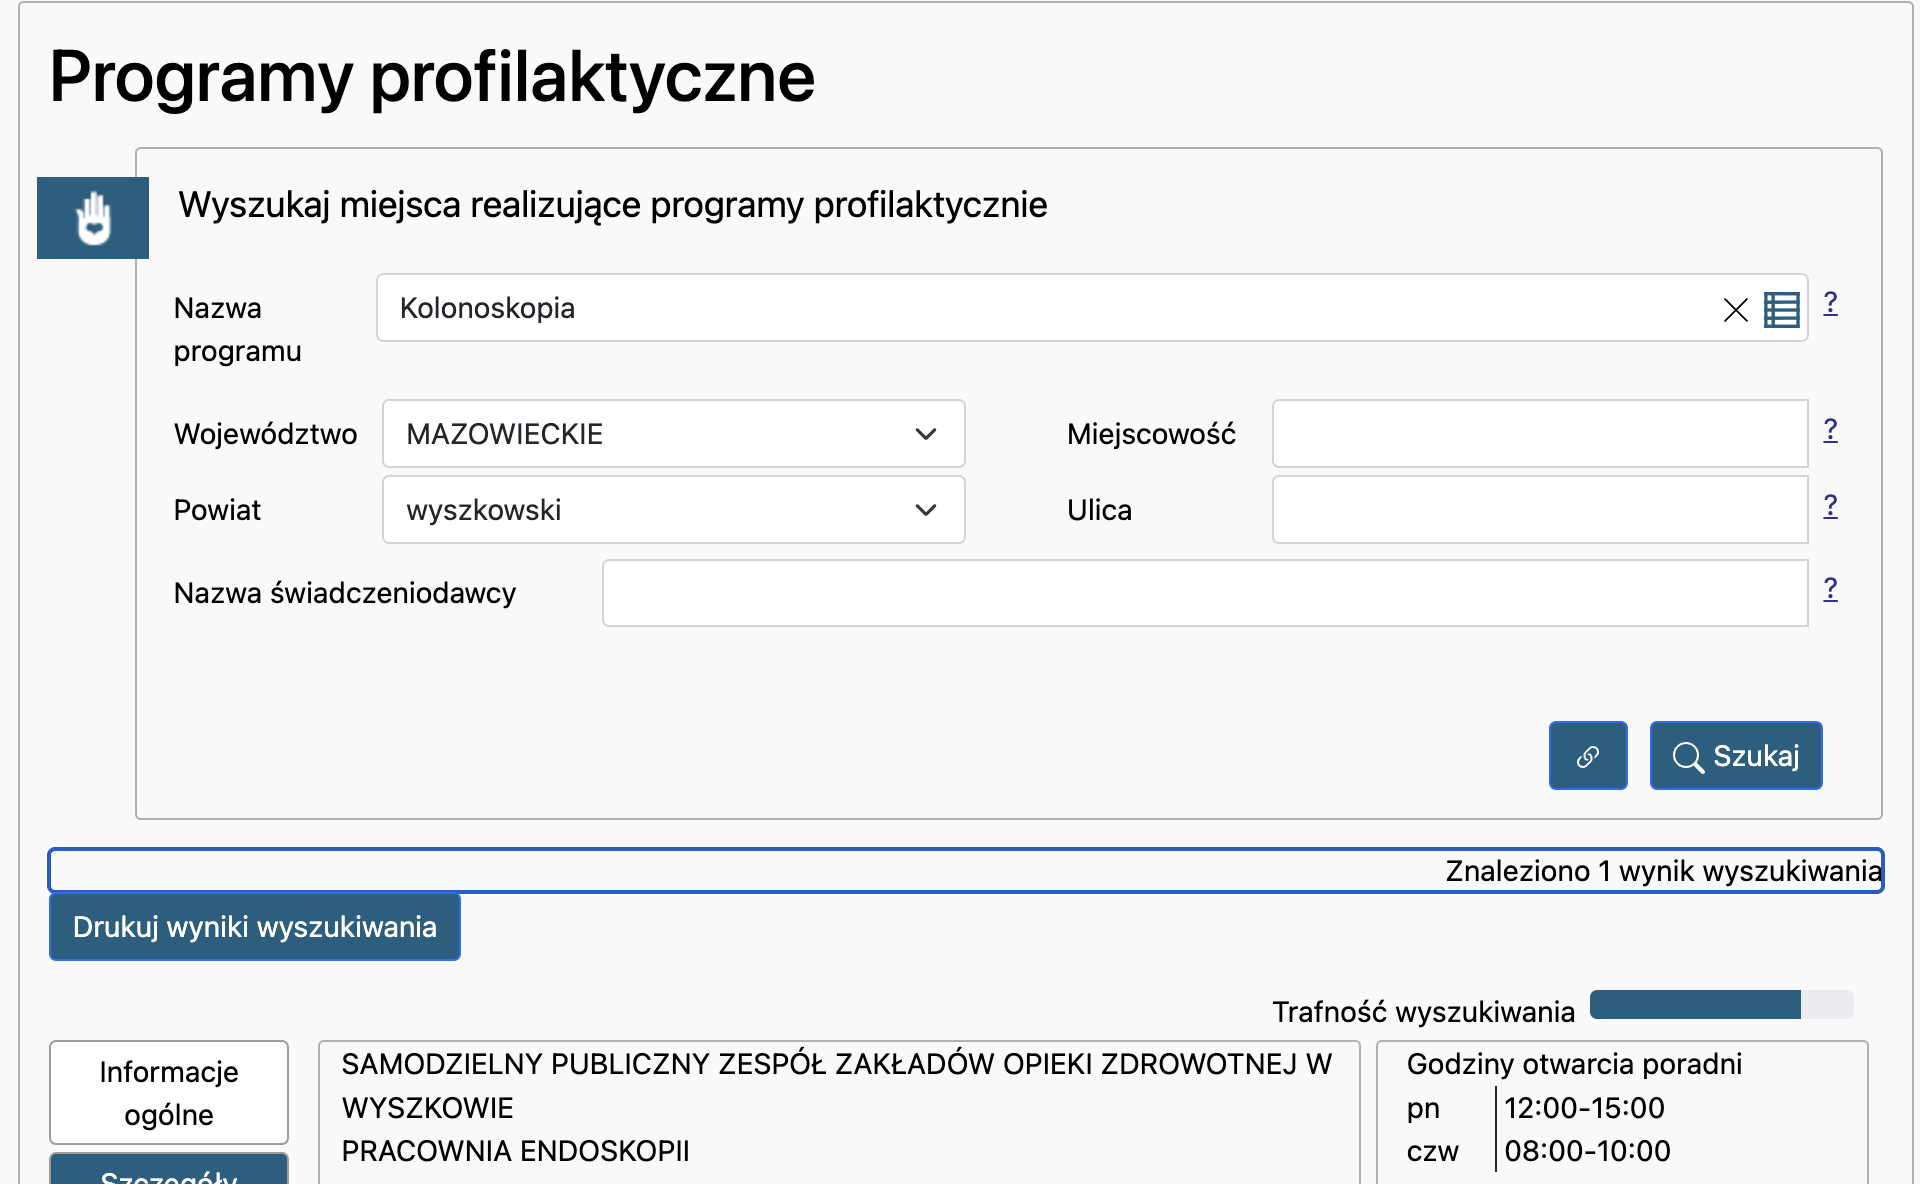Expand the Województwo dropdown showing MAZOWIECKIE

[x=673, y=434]
